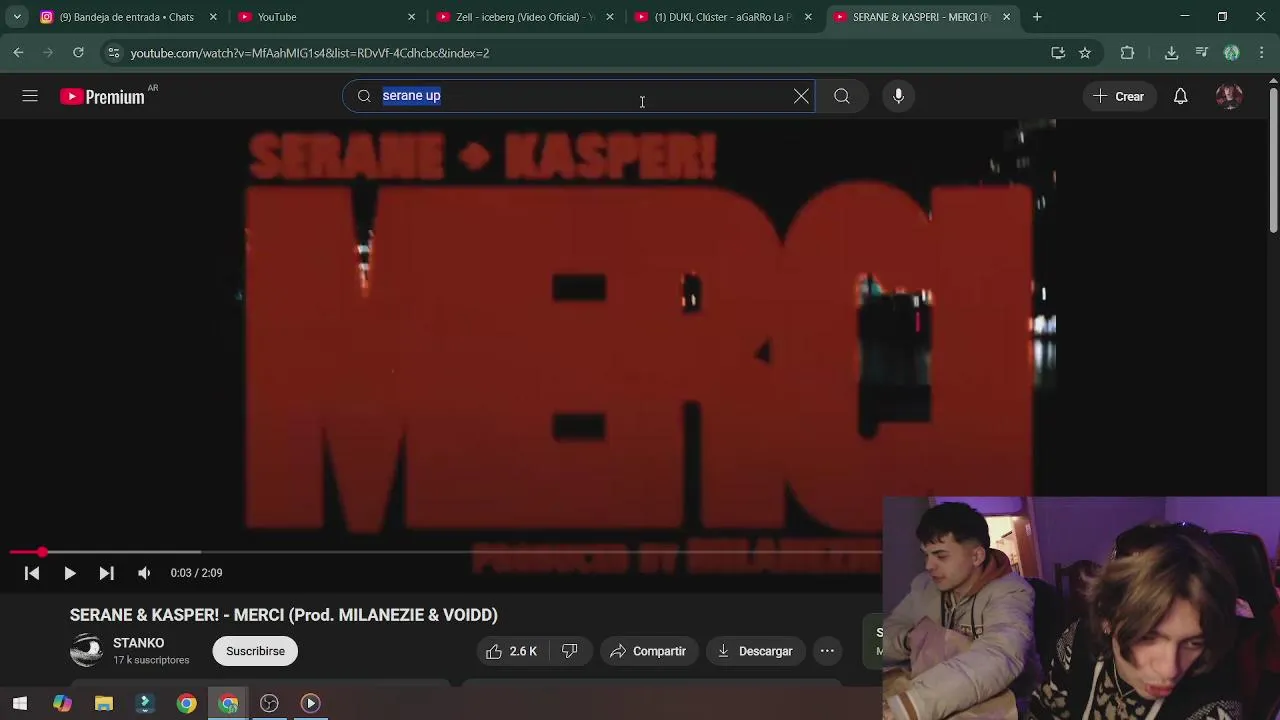Open Chrome downloads icon
The image size is (1280, 720).
(x=1171, y=53)
